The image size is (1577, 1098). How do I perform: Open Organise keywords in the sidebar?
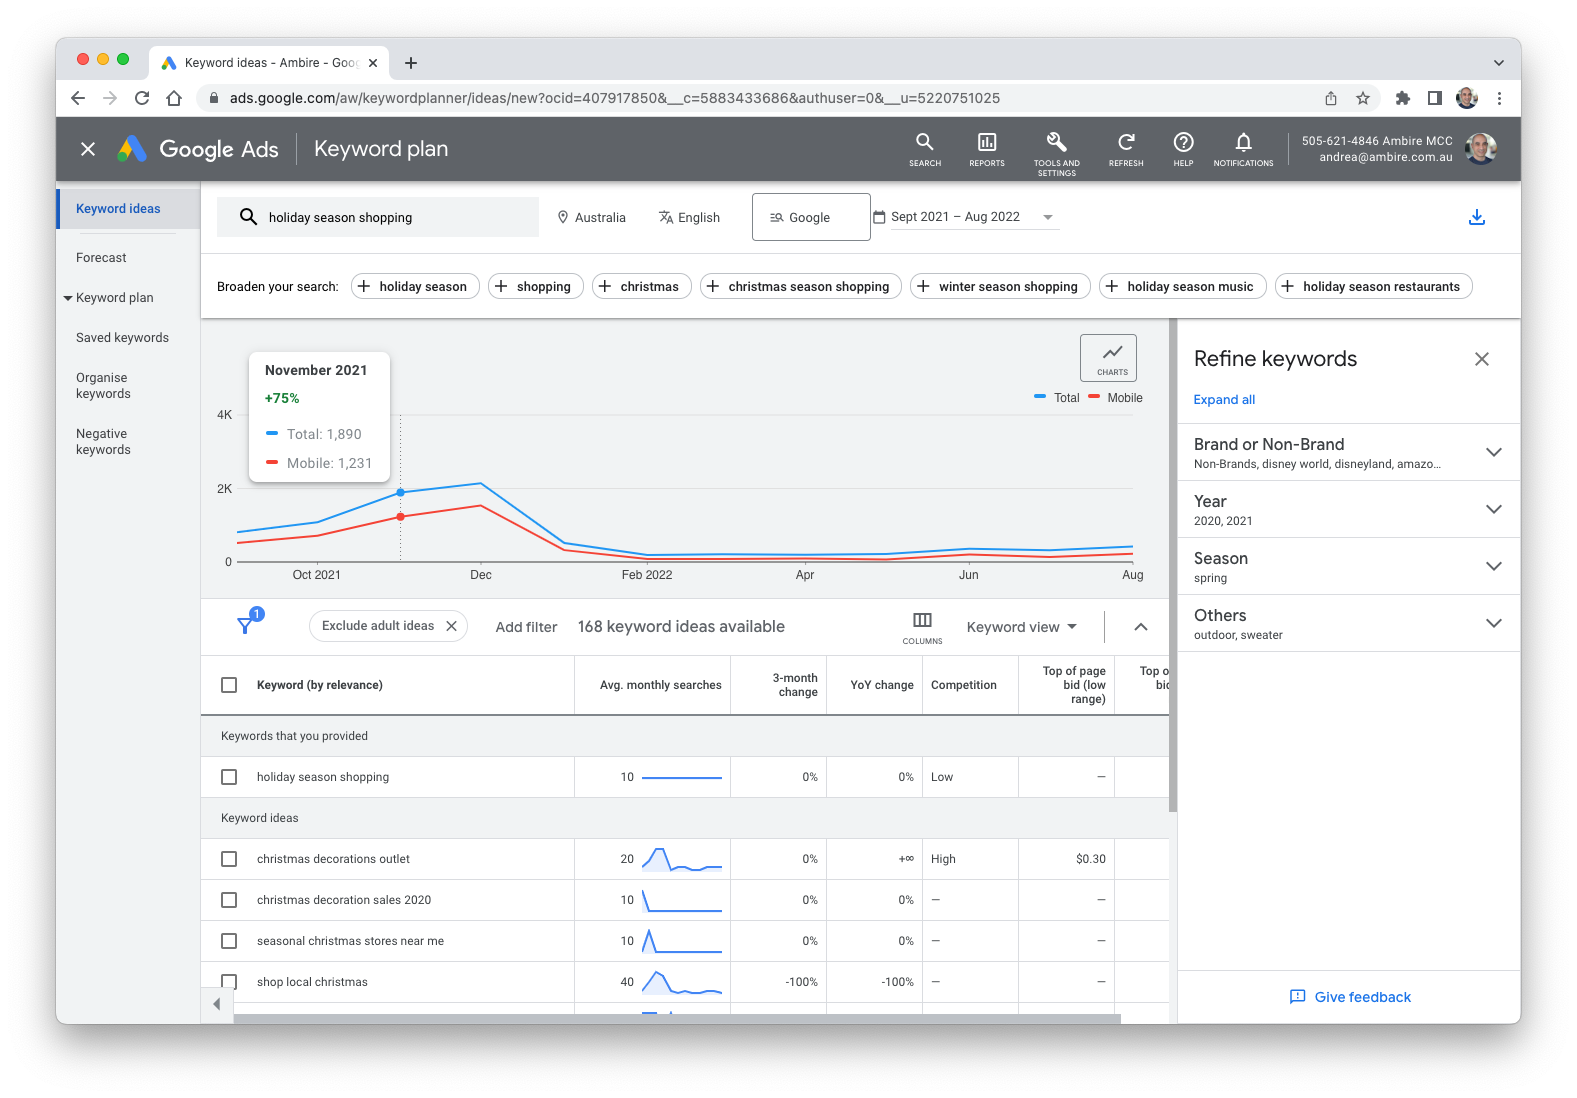click(x=103, y=386)
